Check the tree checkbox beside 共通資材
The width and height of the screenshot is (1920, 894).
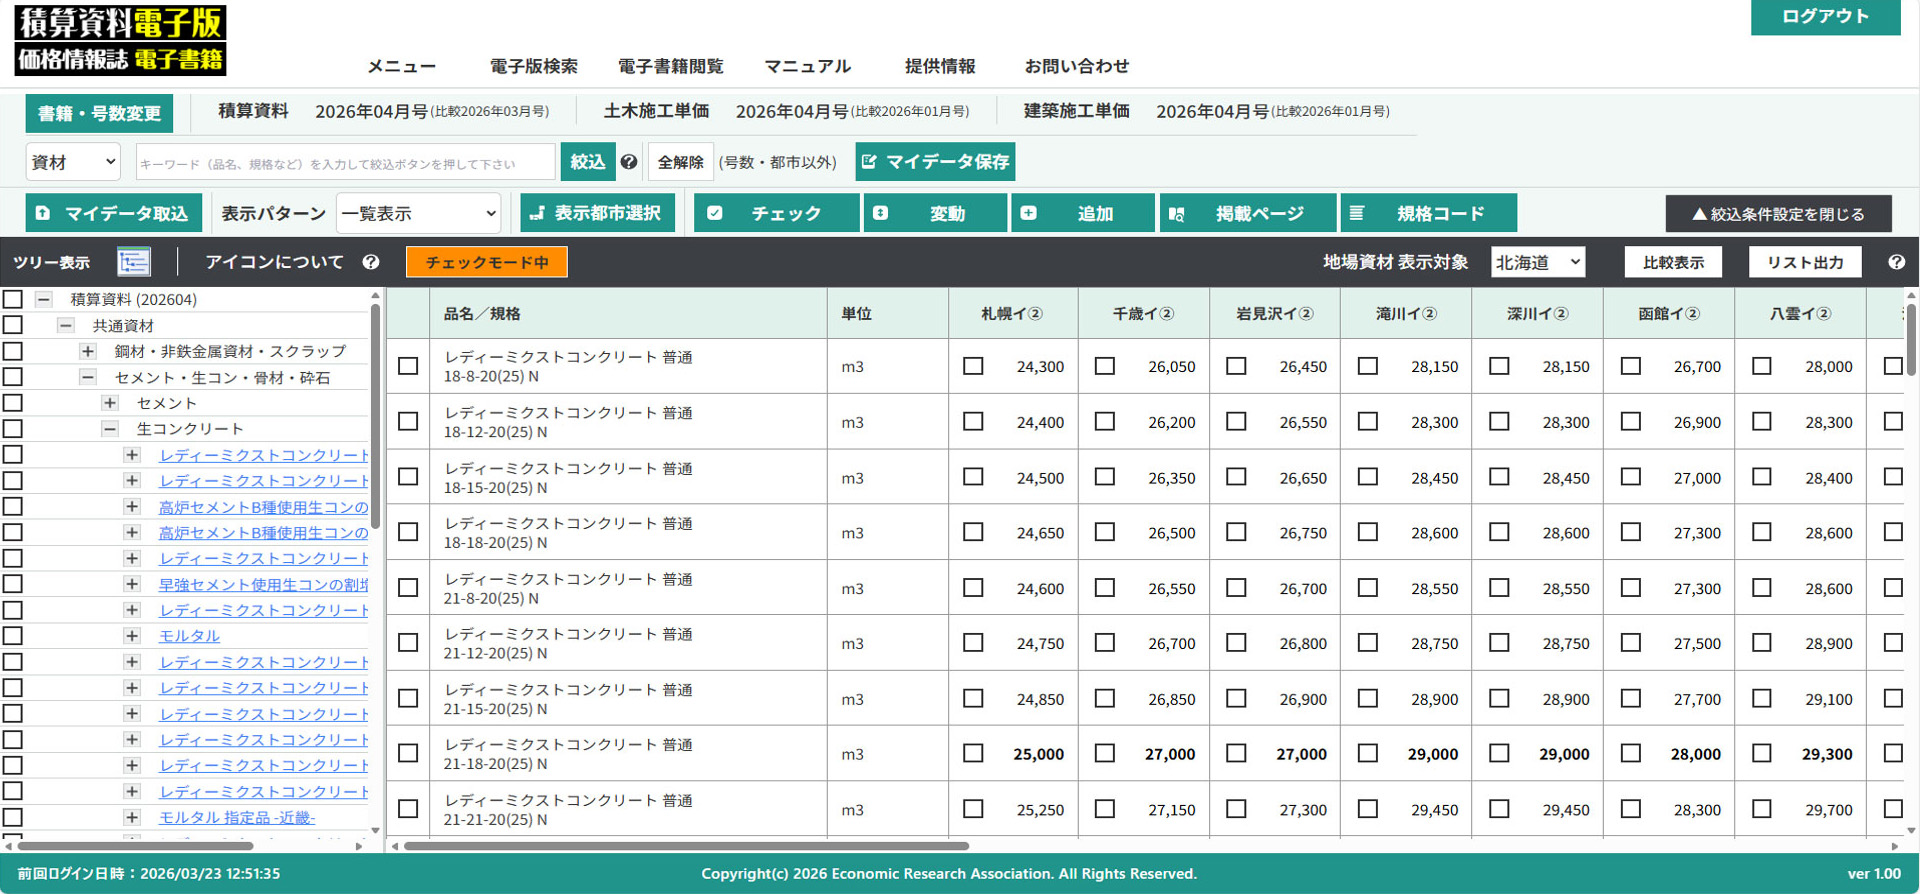coord(13,325)
